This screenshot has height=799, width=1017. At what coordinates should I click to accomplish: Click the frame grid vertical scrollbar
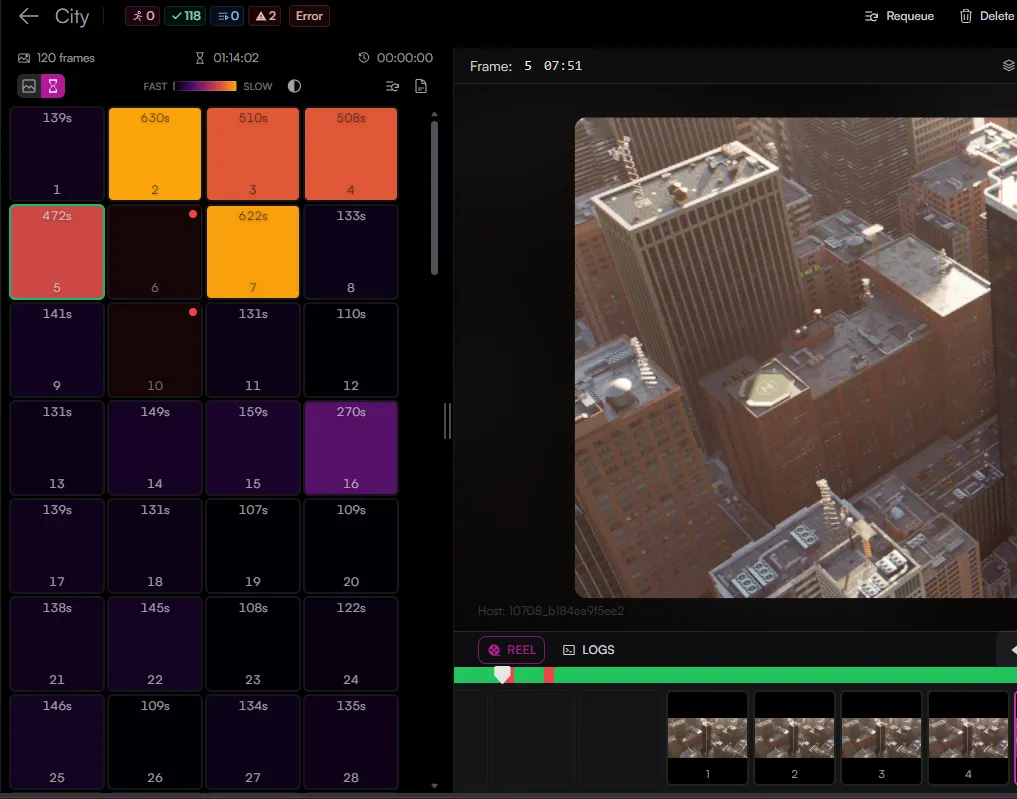pyautogui.click(x=435, y=198)
